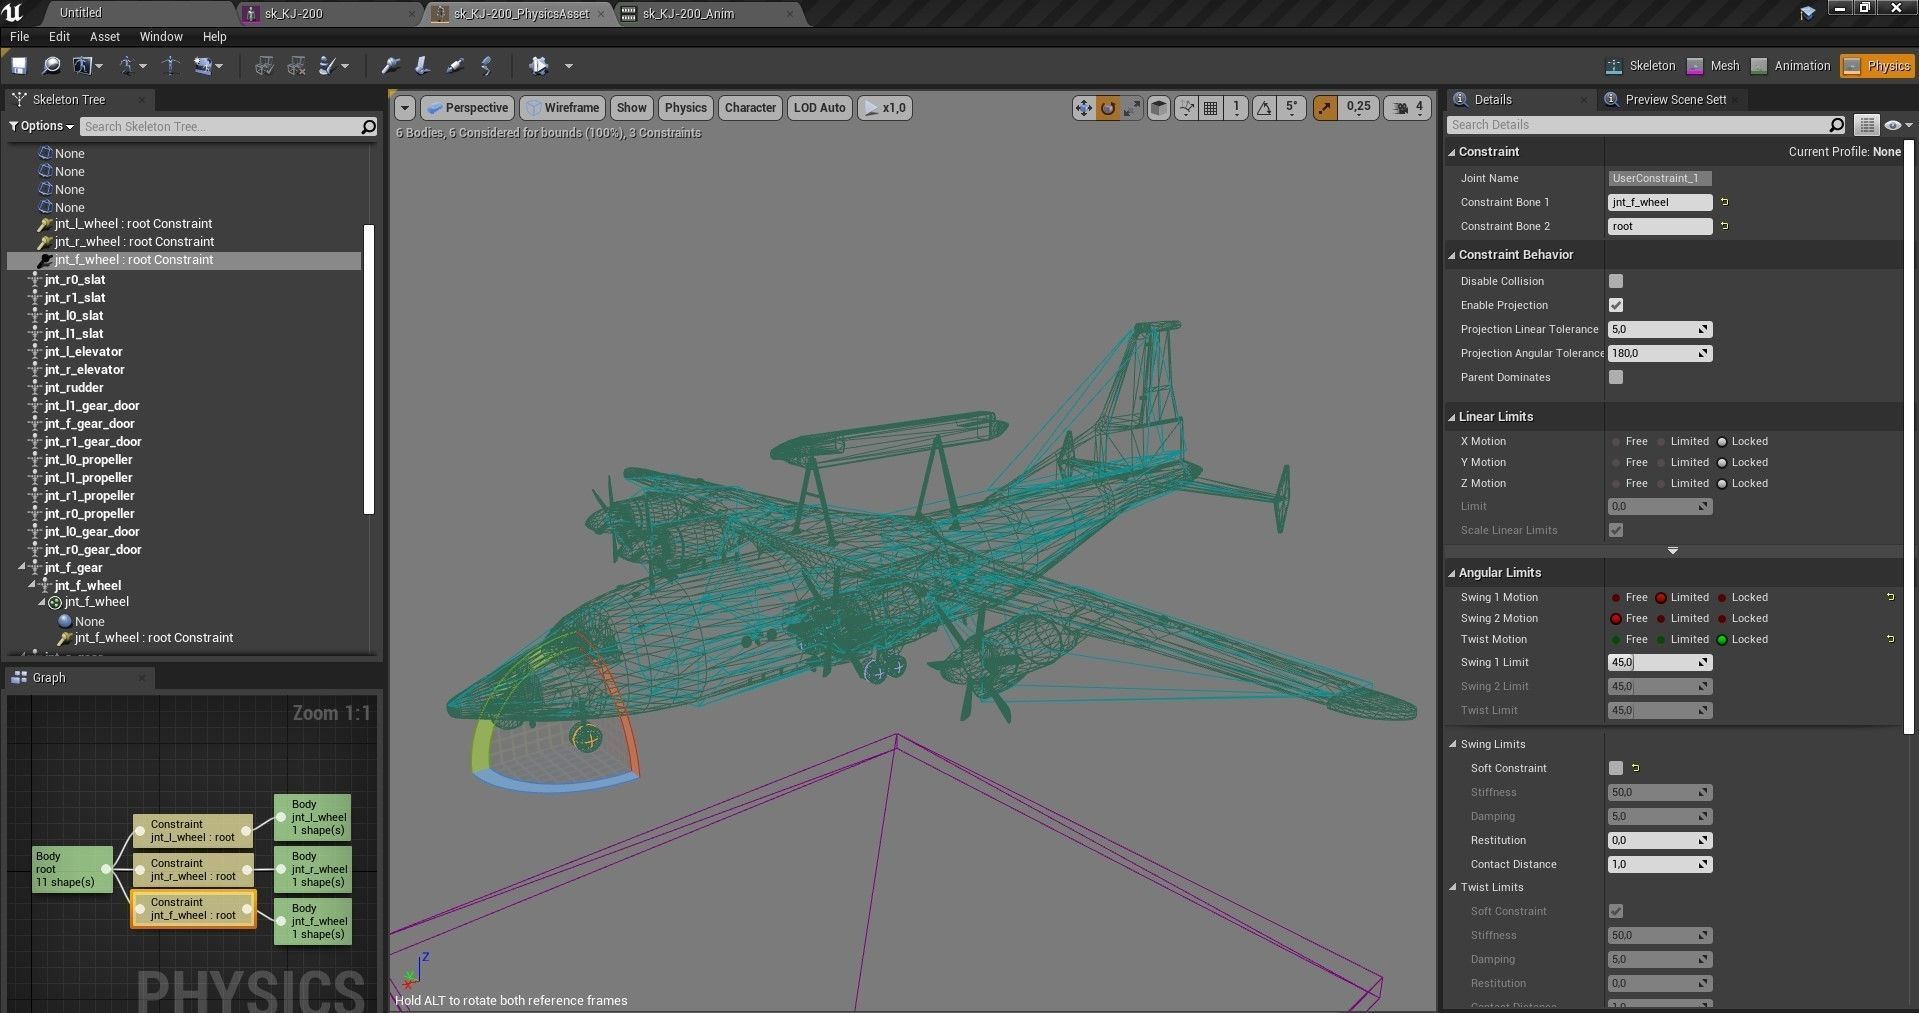The width and height of the screenshot is (1919, 1013).
Task: Click the Details panel view options grid icon
Action: (1866, 125)
